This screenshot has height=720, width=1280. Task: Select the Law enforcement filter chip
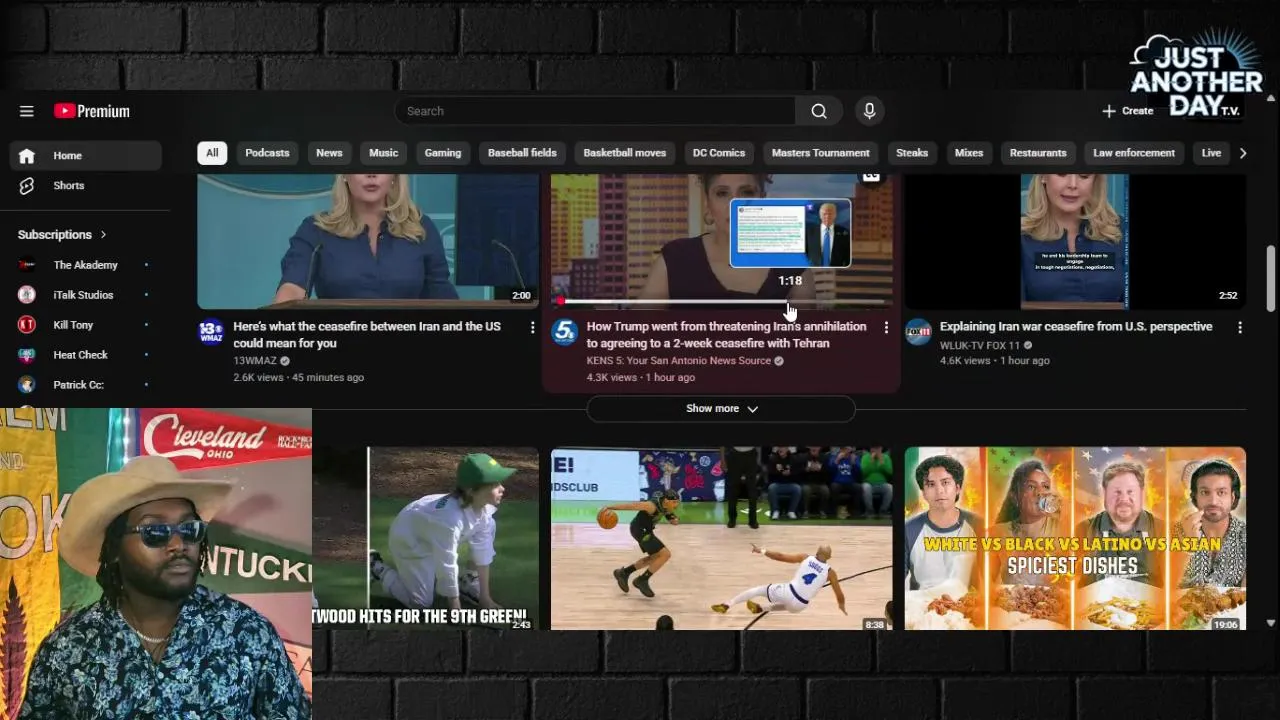click(x=1134, y=153)
